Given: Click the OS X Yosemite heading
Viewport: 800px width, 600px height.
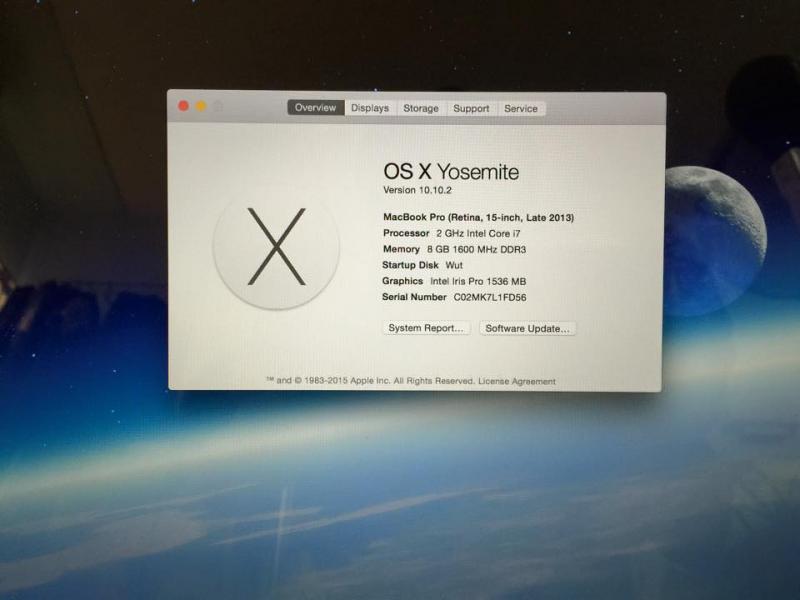Looking at the screenshot, I should (451, 171).
